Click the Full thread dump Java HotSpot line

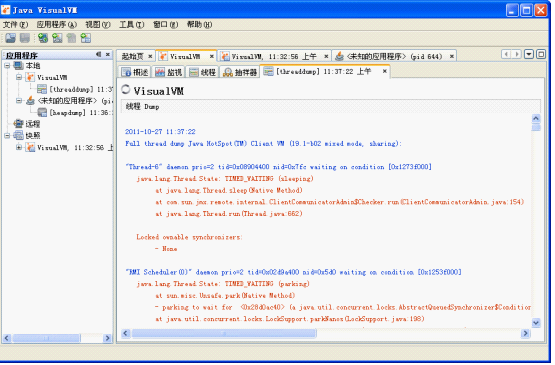pyautogui.click(x=263, y=143)
